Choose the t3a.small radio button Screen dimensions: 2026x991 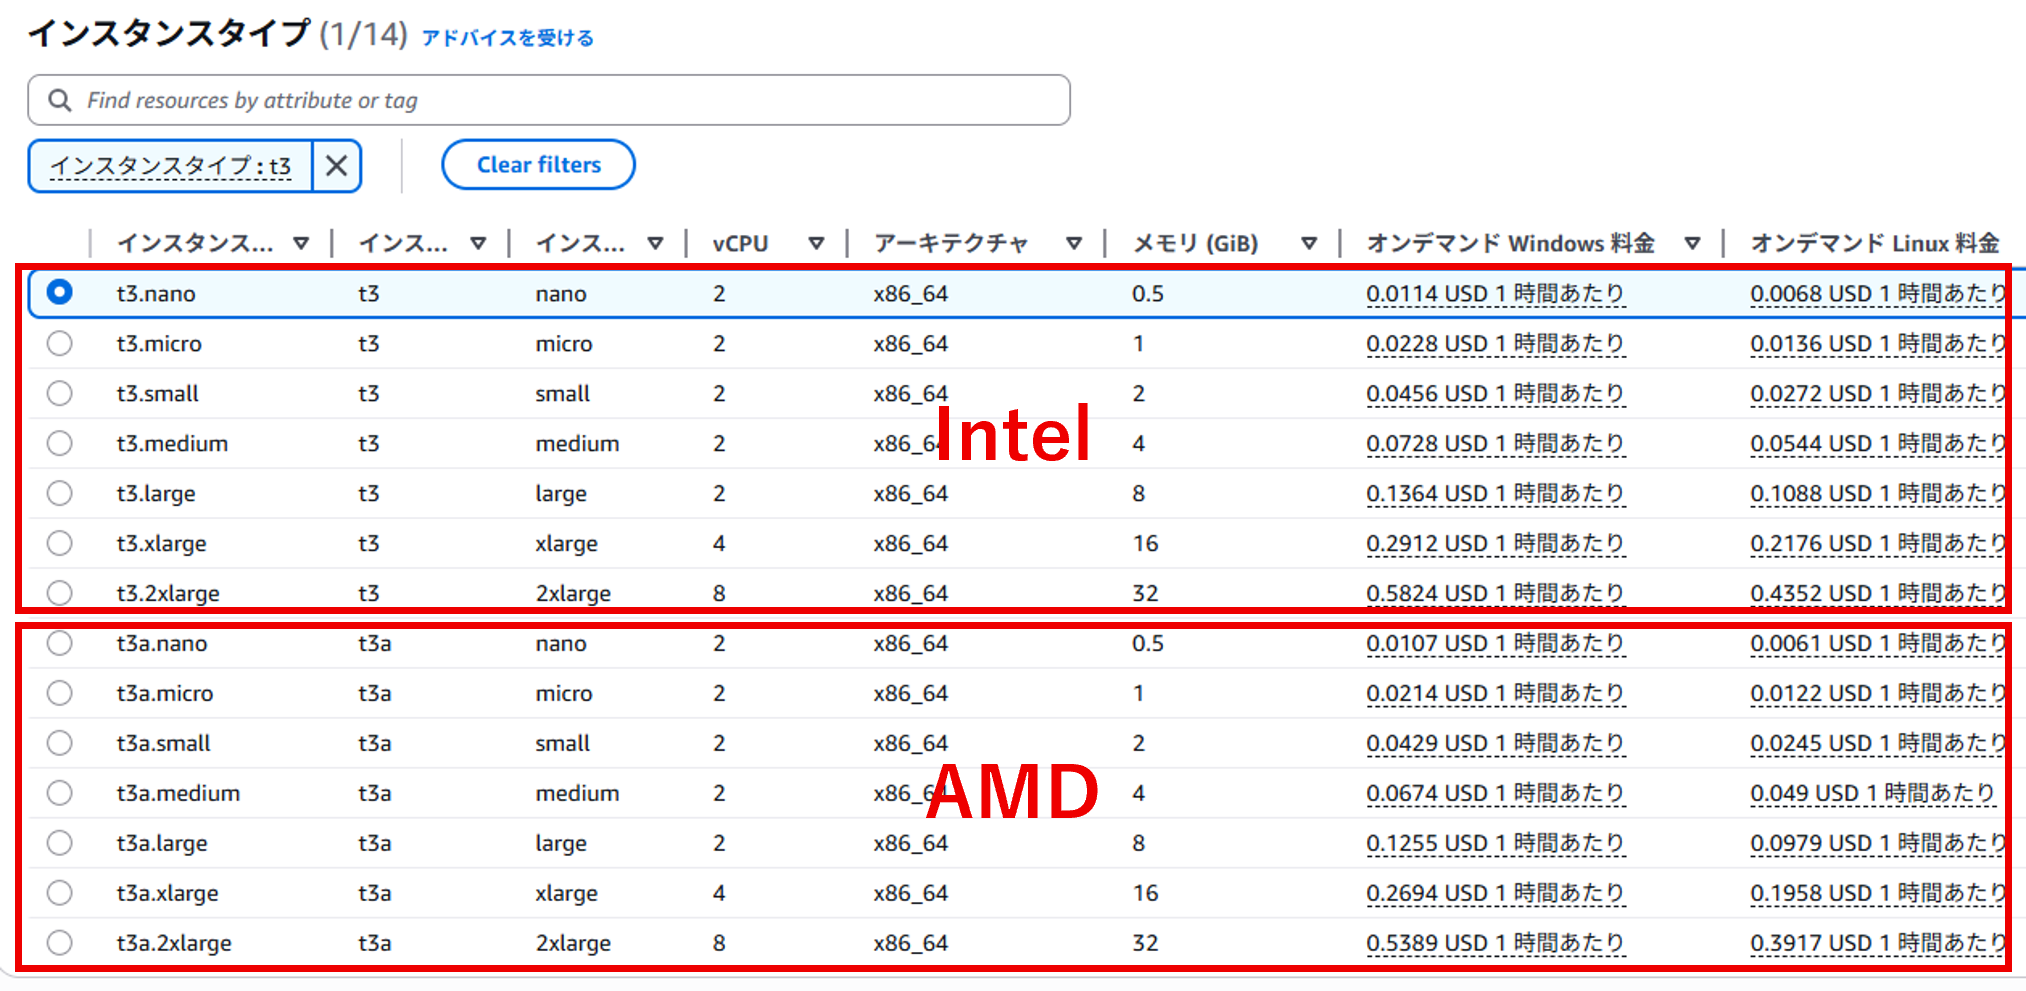[x=60, y=743]
